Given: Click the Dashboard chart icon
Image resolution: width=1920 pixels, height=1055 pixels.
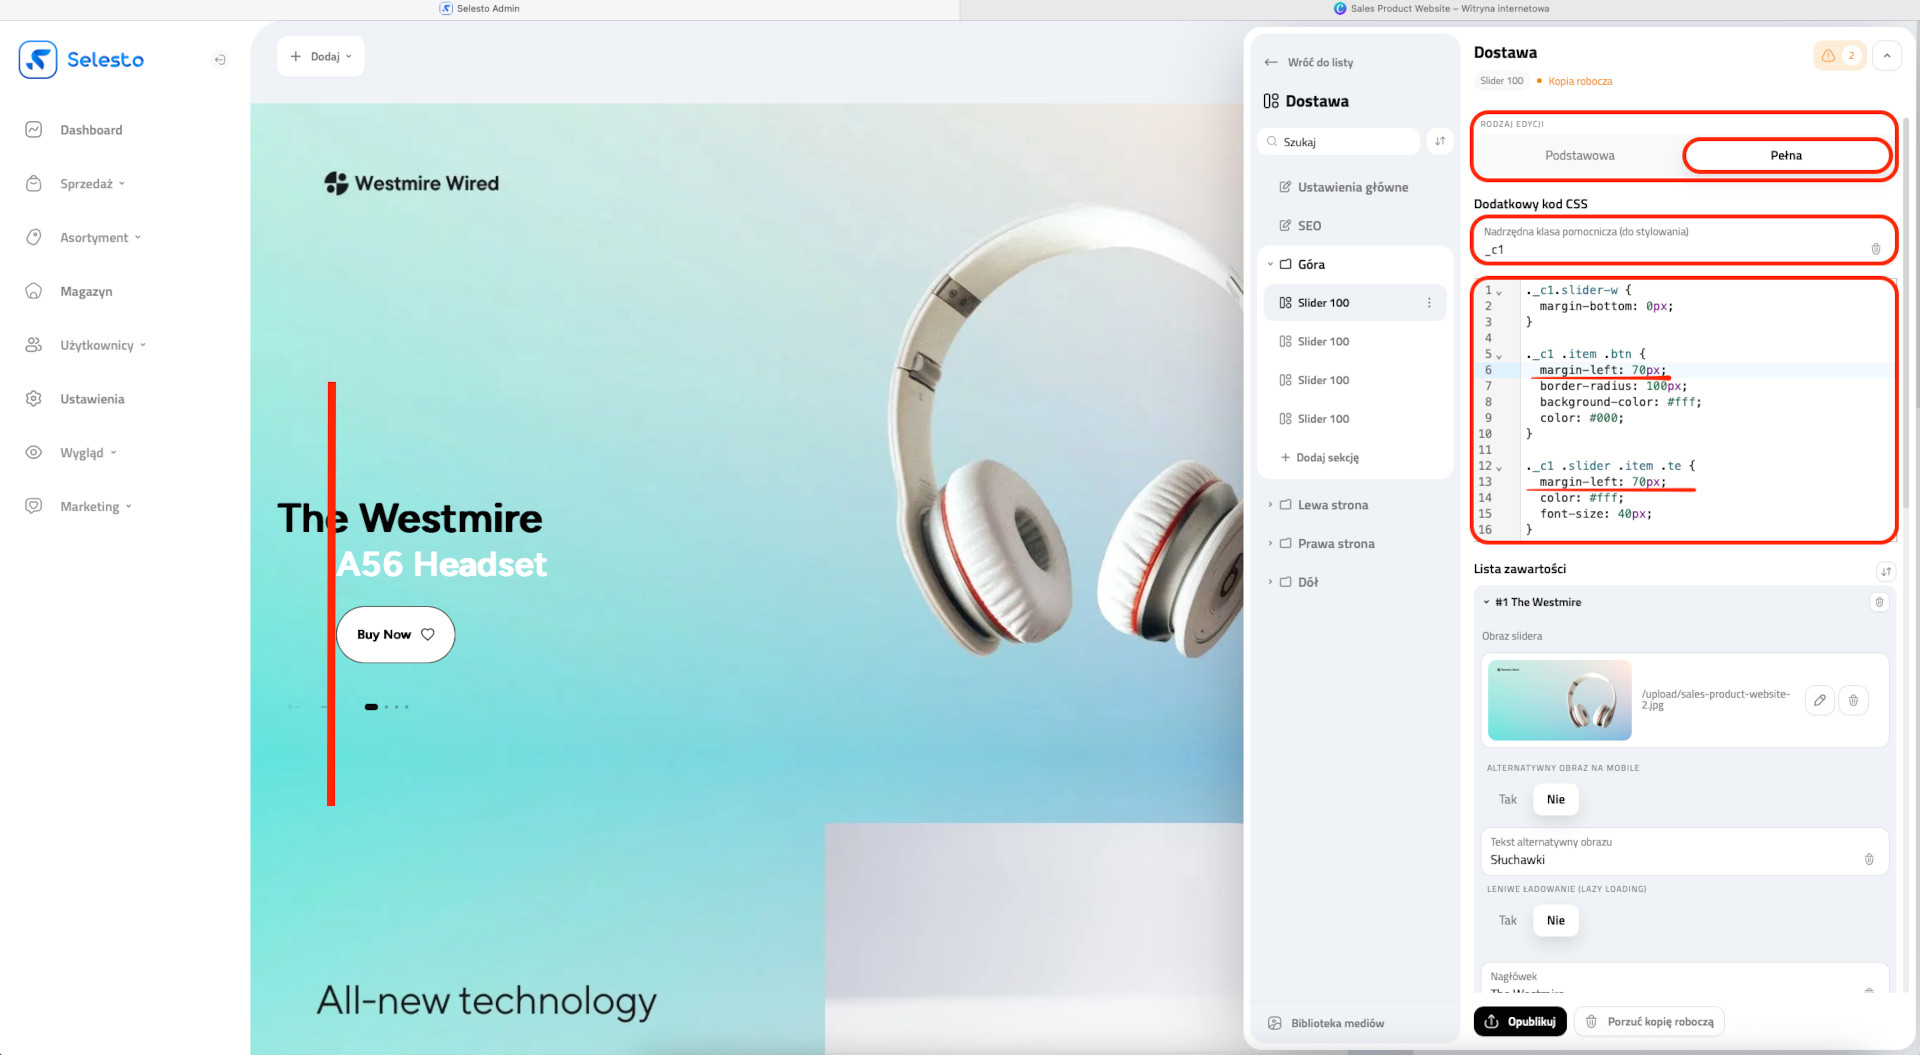Looking at the screenshot, I should click(33, 130).
